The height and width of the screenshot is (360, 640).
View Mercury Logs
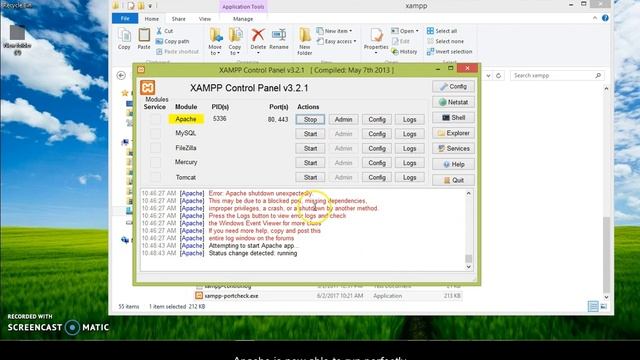click(x=409, y=163)
